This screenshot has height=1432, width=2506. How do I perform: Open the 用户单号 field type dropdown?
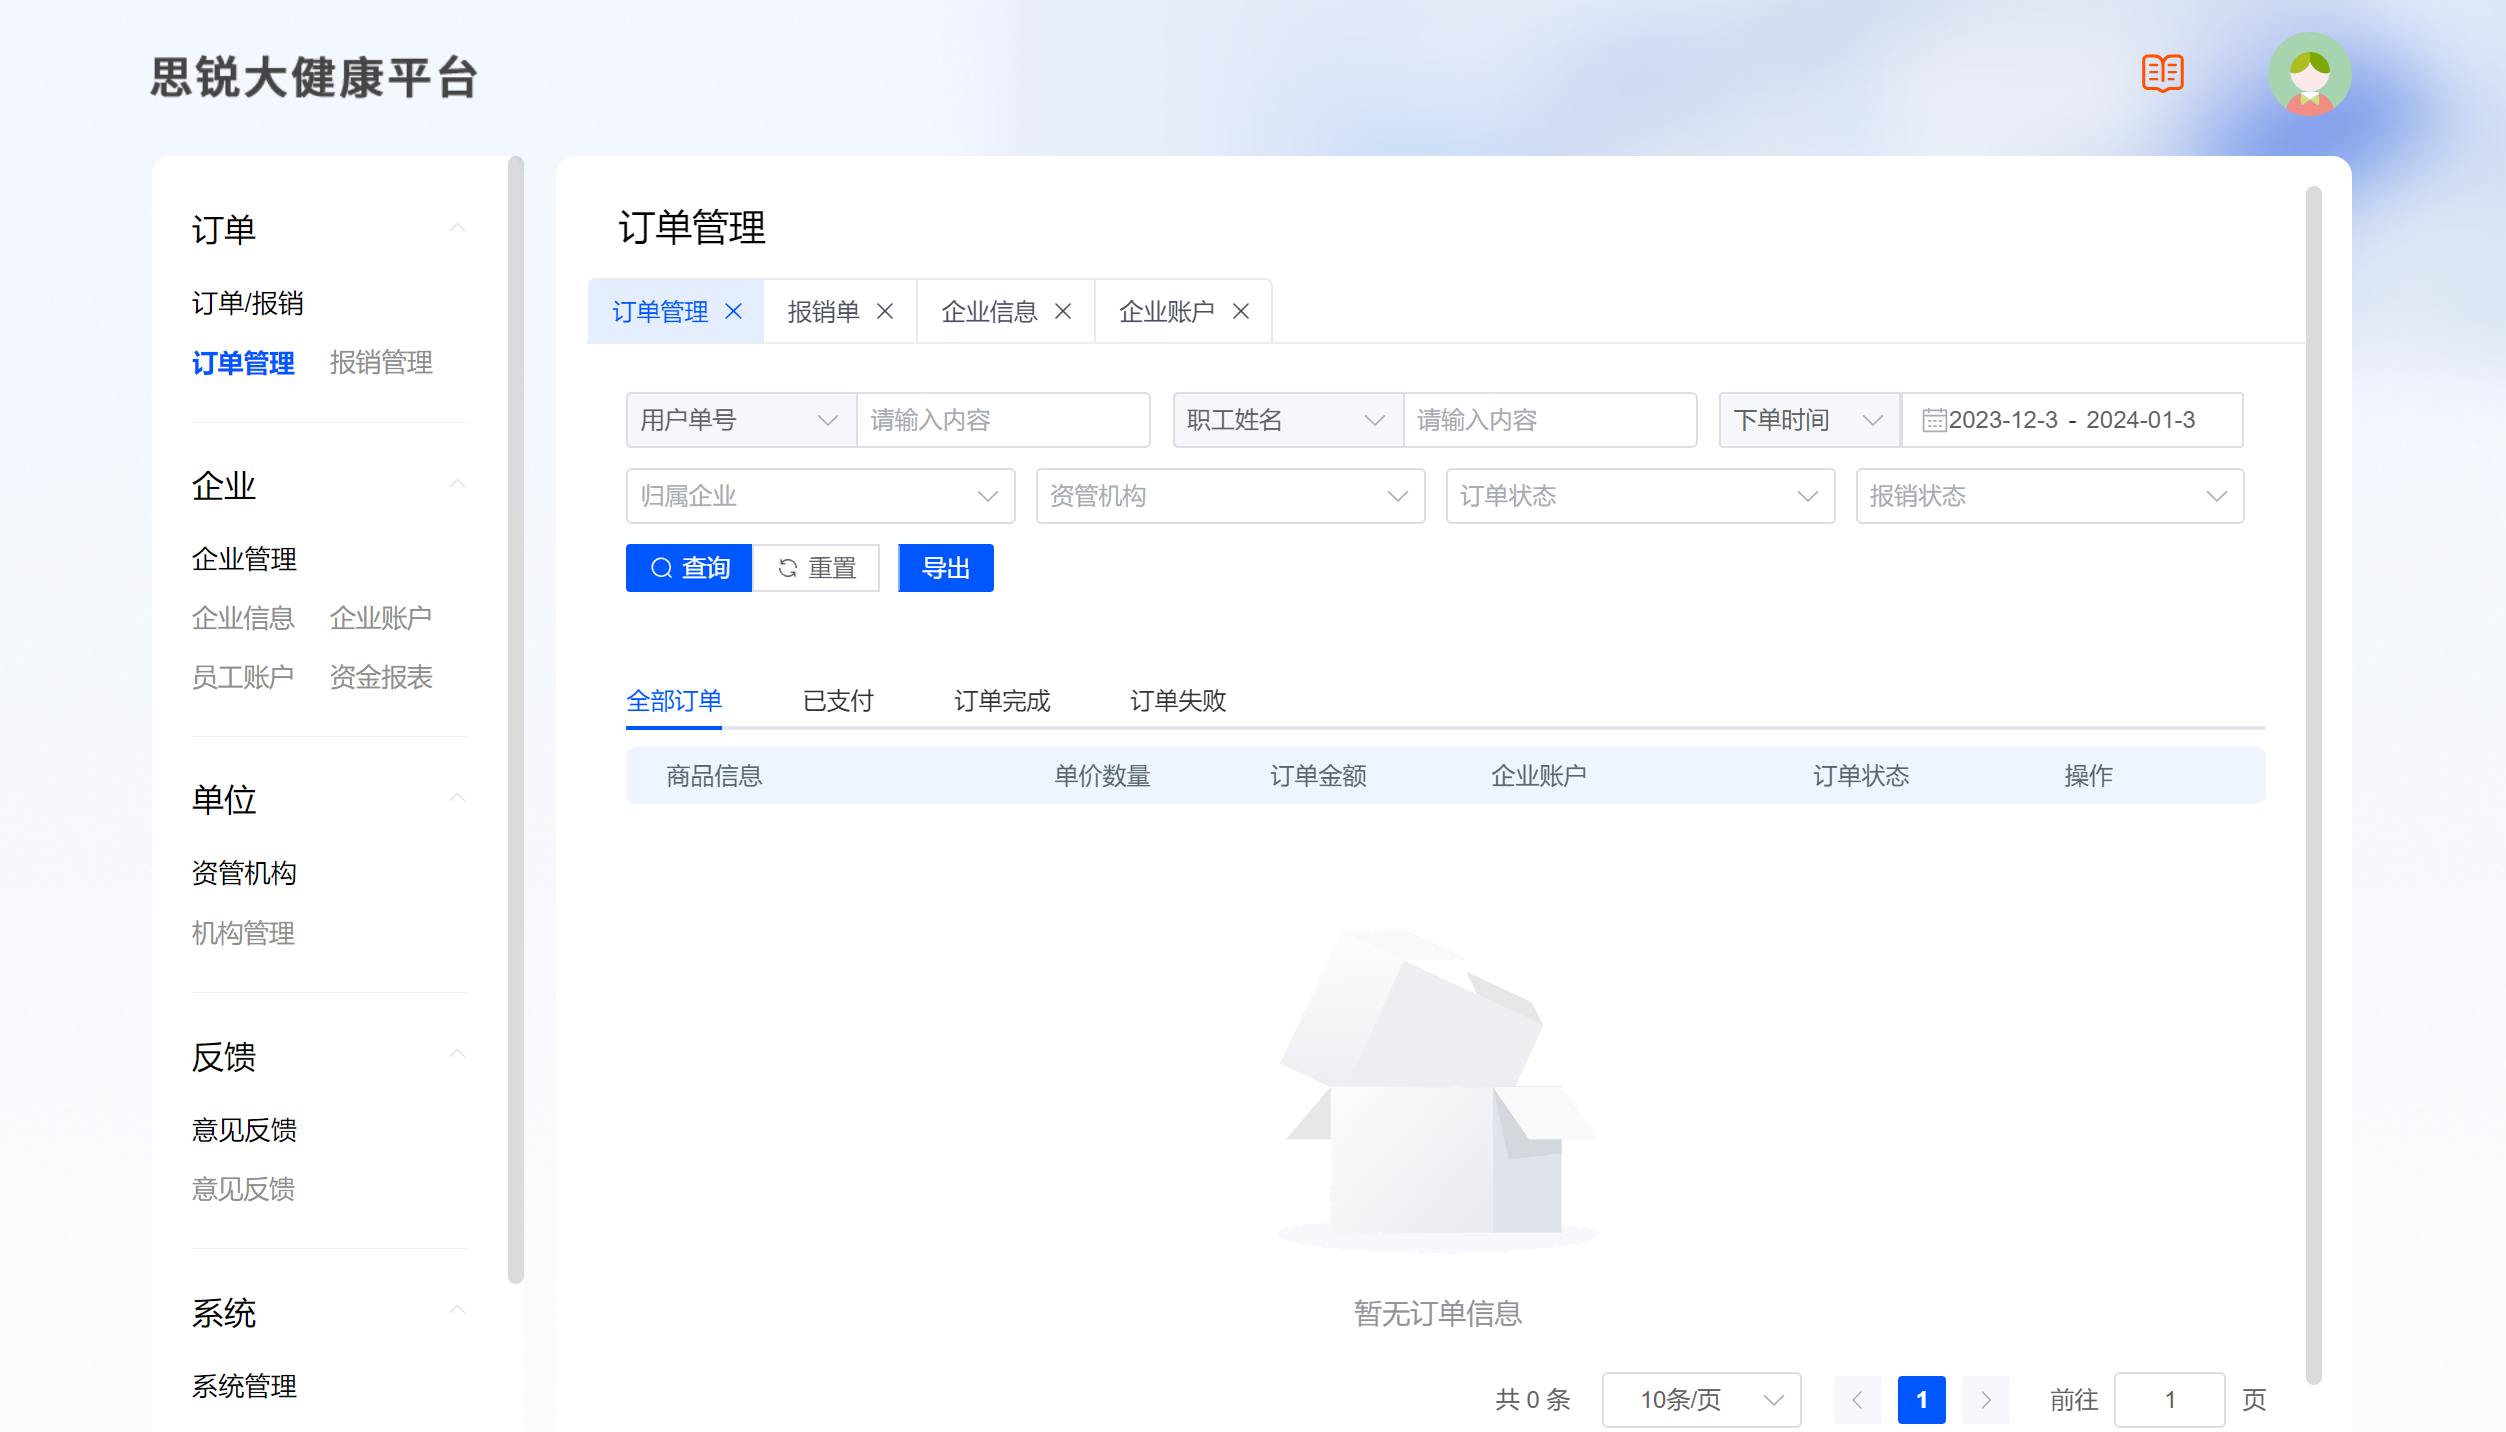(741, 420)
